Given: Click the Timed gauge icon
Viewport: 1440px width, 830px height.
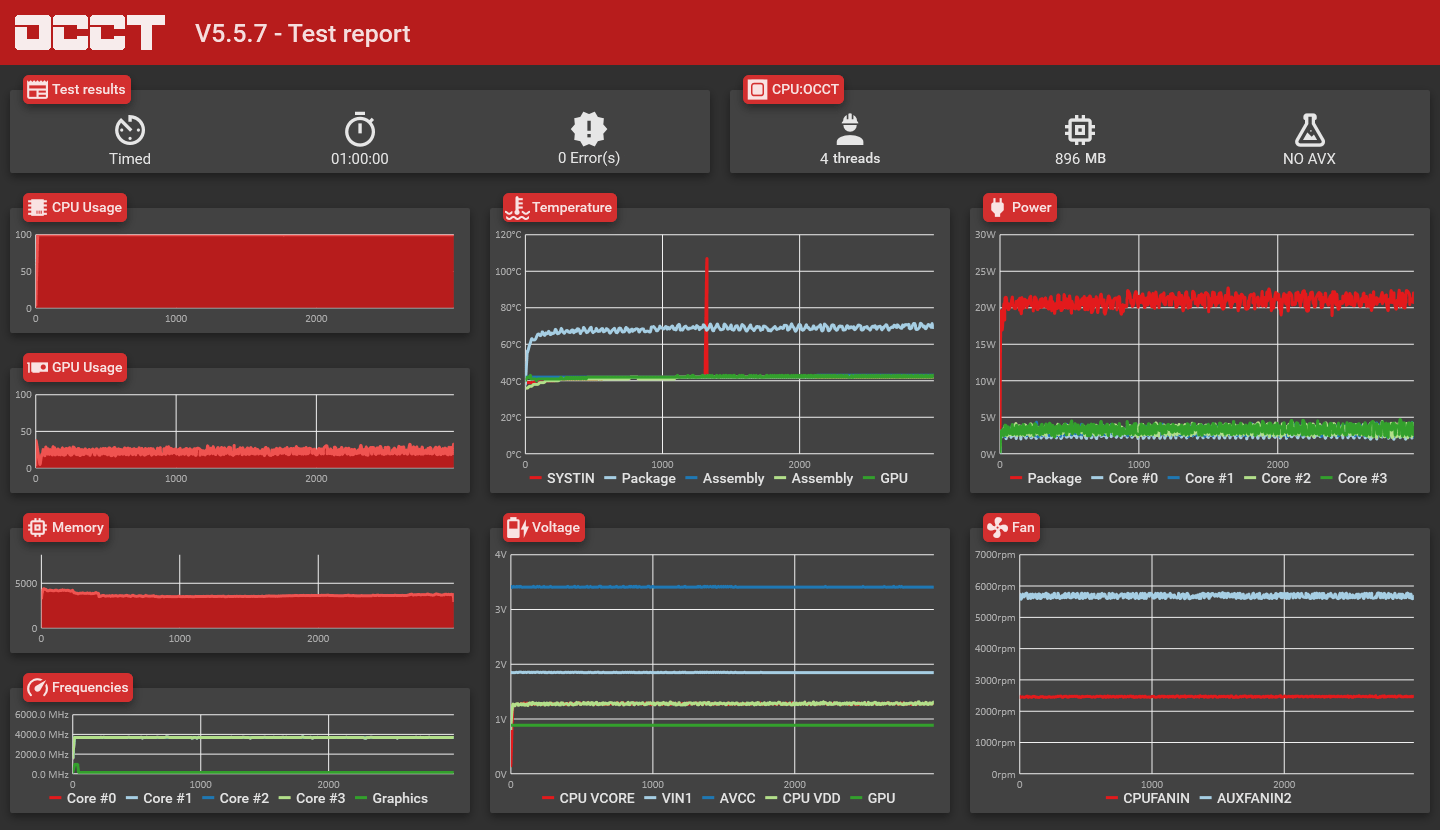Looking at the screenshot, I should [x=130, y=129].
